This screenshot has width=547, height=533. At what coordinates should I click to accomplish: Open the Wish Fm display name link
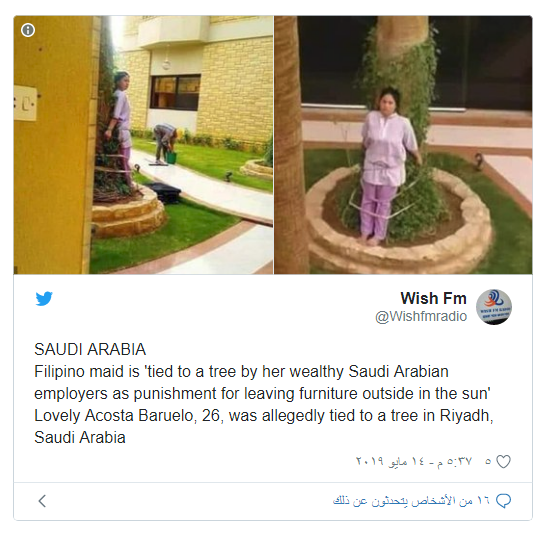[433, 298]
